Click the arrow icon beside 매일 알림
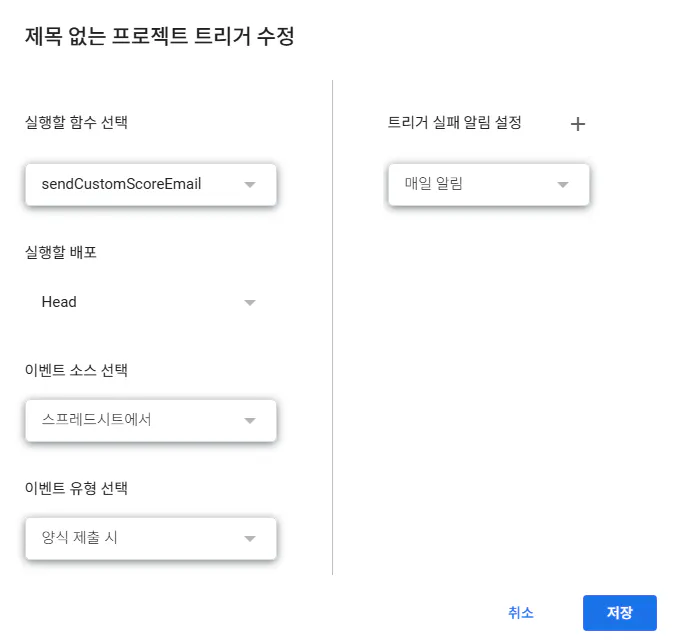 pos(562,184)
